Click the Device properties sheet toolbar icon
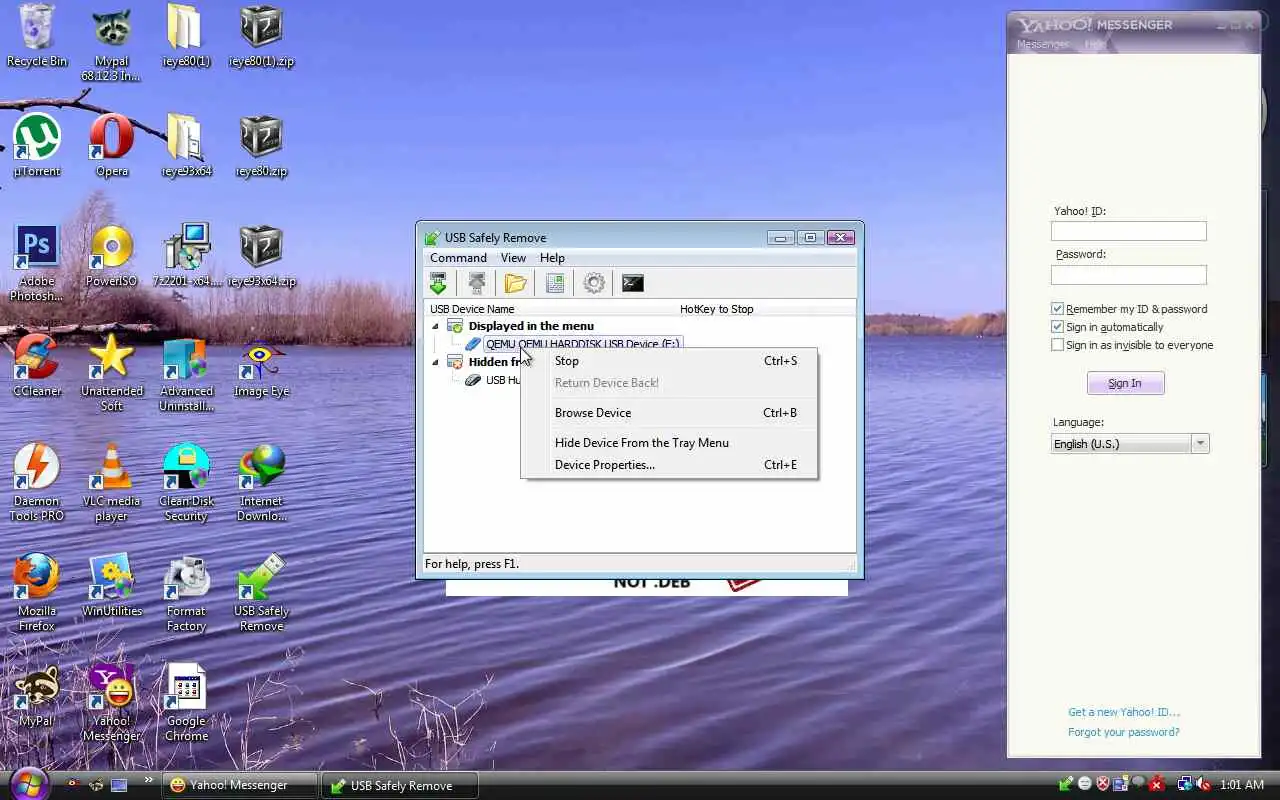Viewport: 1280px width, 800px height. point(555,283)
